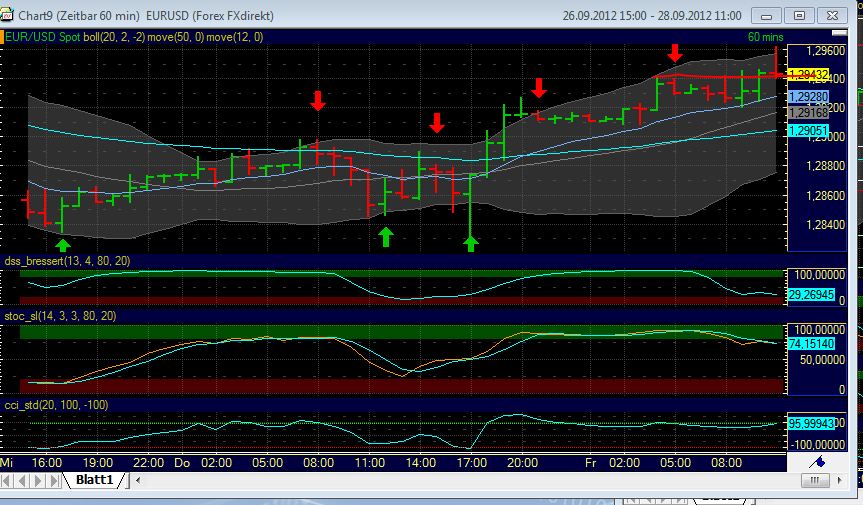Viewport: 863px width, 505px height.
Task: Minimize the Chart9 window
Action: point(766,16)
